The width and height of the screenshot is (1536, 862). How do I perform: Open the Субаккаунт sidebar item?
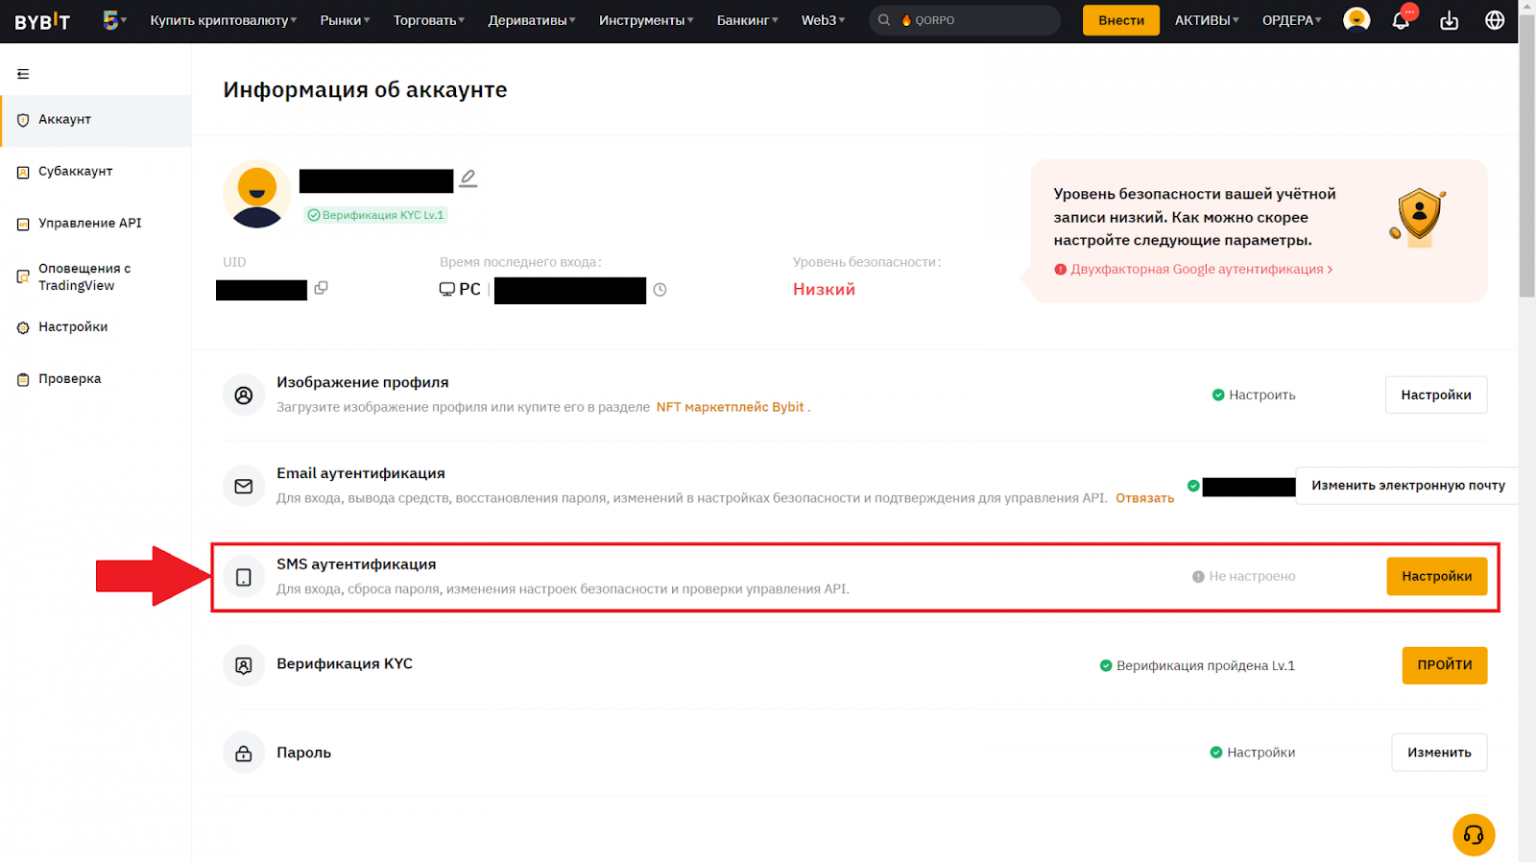click(x=75, y=171)
